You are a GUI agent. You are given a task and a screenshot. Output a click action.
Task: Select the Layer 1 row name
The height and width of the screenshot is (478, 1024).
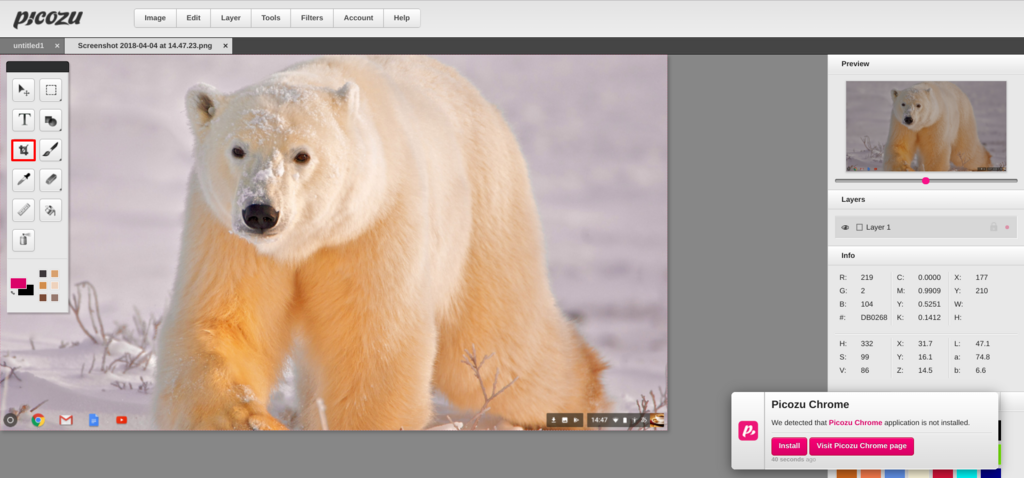pyautogui.click(x=878, y=227)
